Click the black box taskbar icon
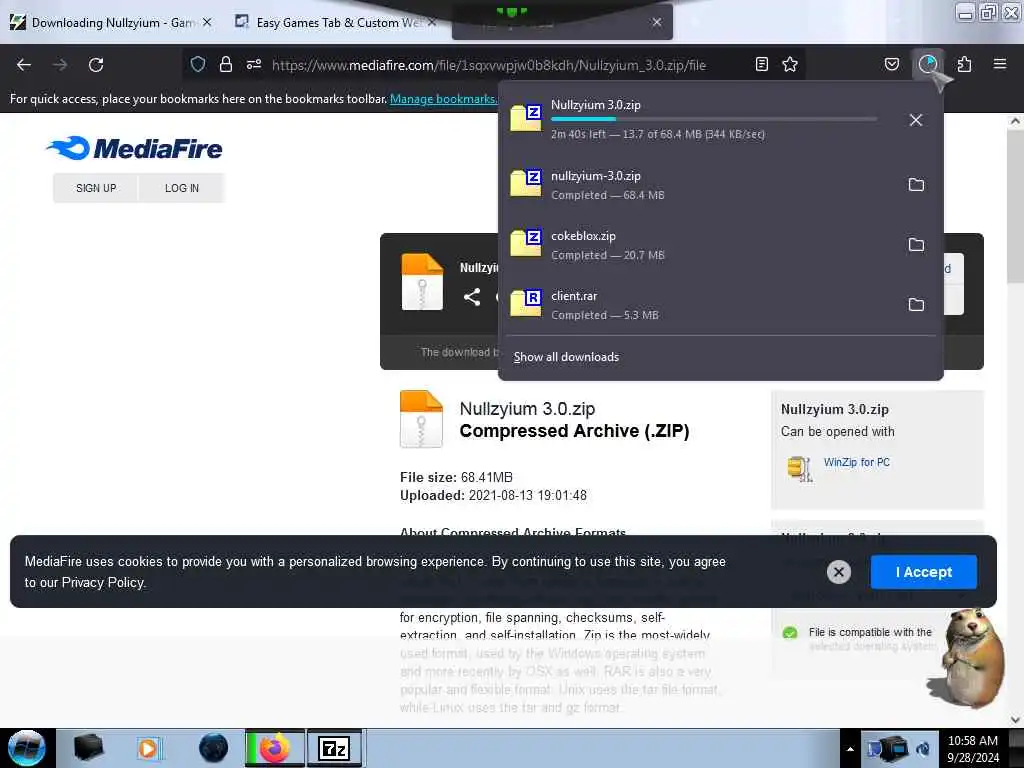The image size is (1024, 768). (x=89, y=748)
